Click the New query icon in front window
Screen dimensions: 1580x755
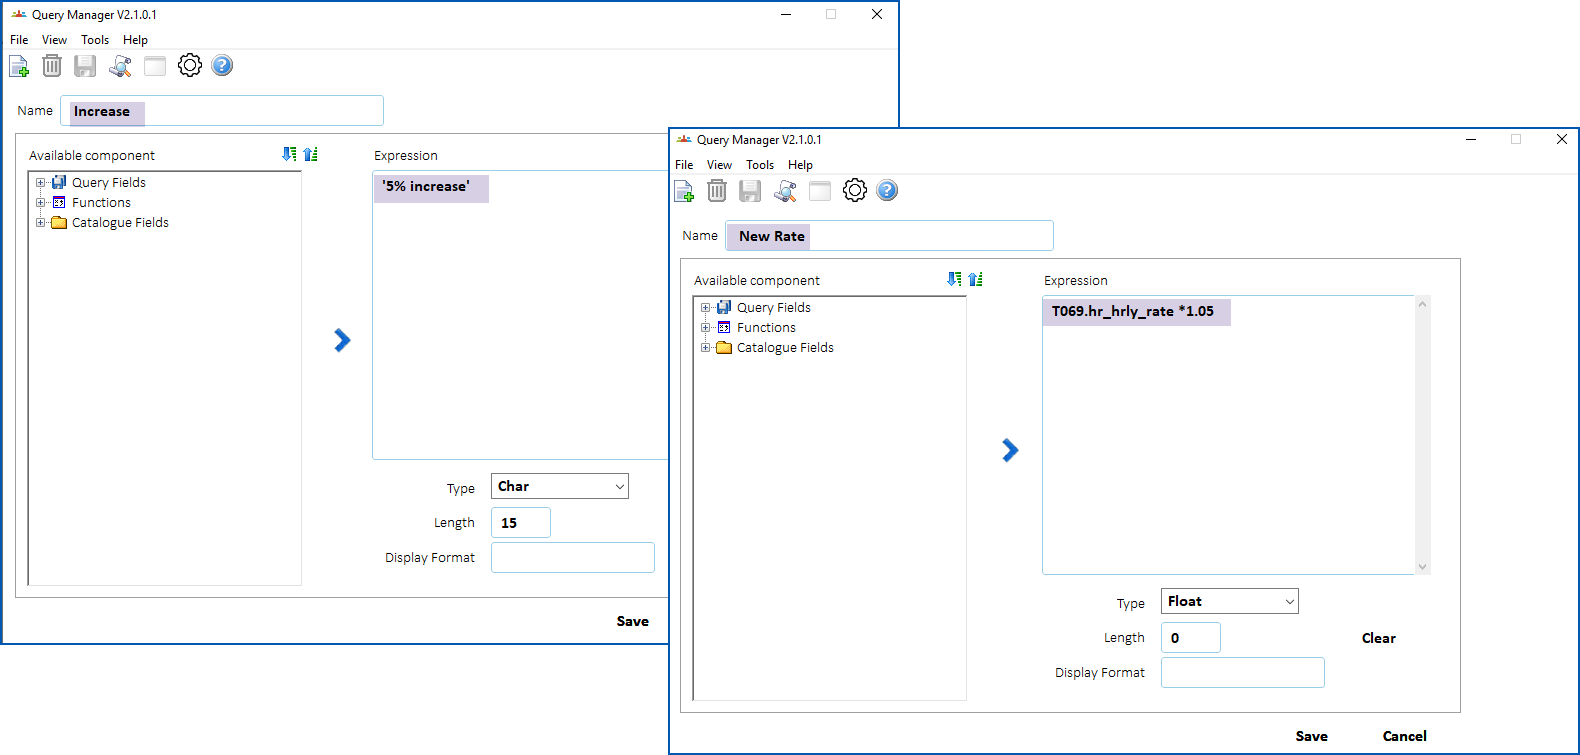(x=684, y=191)
